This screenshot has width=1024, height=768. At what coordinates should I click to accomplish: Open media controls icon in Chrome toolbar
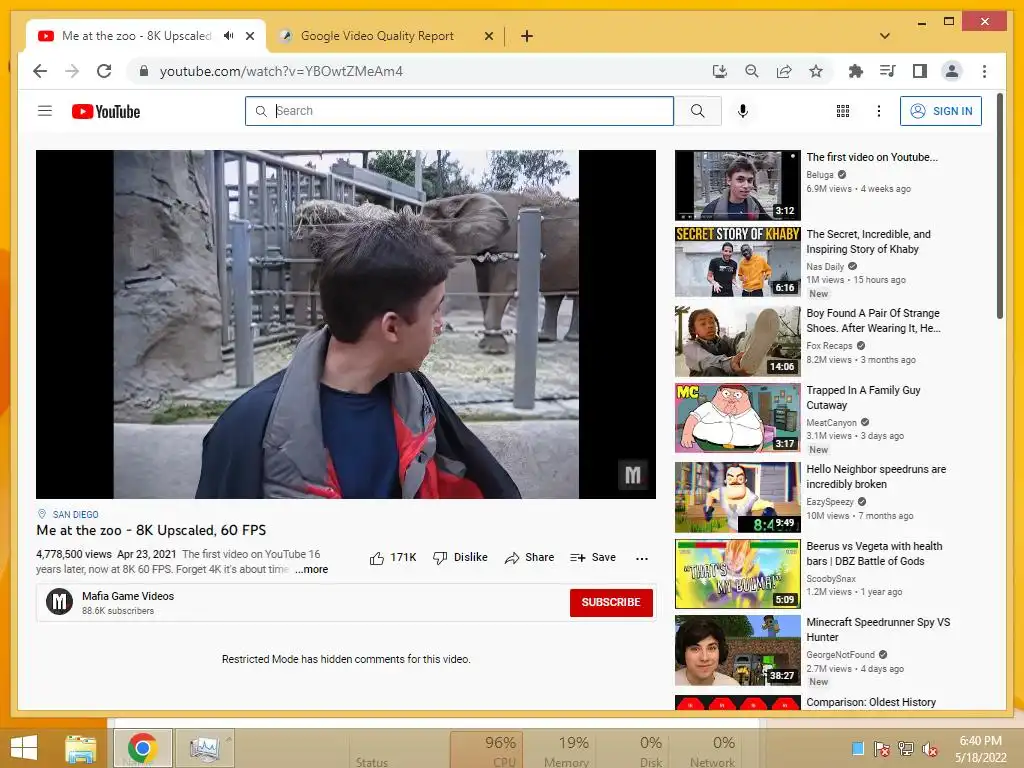(x=888, y=71)
